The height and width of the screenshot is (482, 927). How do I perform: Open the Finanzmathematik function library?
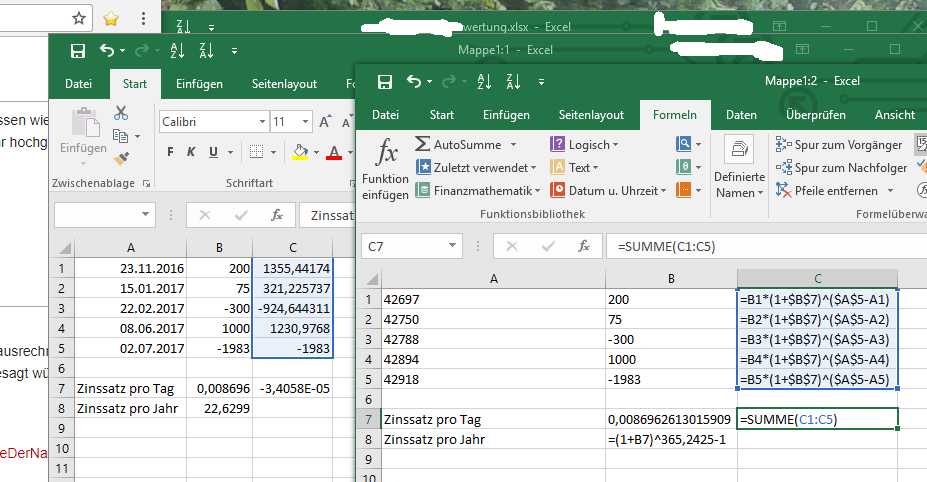click(x=478, y=190)
